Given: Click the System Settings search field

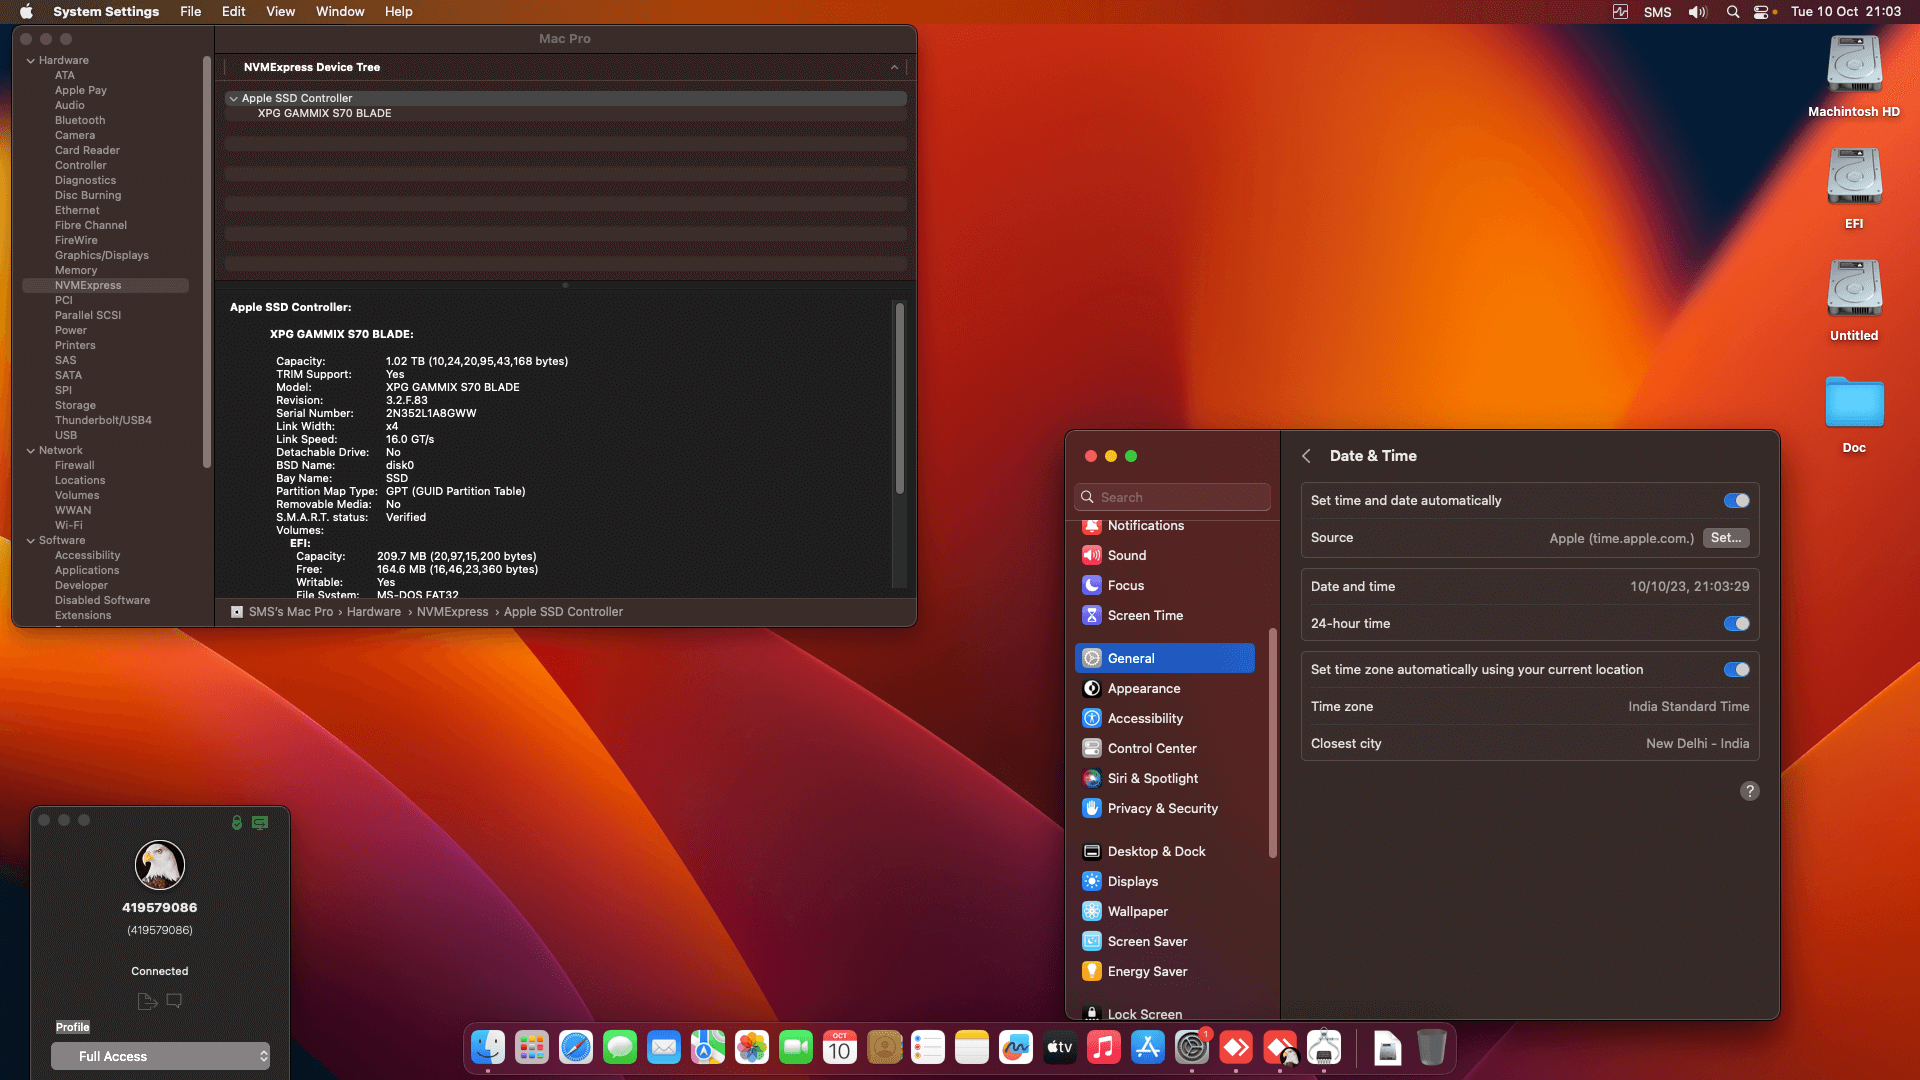Looking at the screenshot, I should (x=1172, y=497).
